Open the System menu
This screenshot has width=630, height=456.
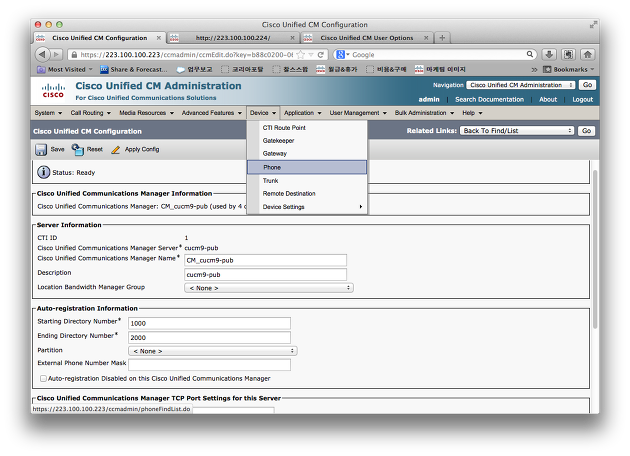point(48,113)
